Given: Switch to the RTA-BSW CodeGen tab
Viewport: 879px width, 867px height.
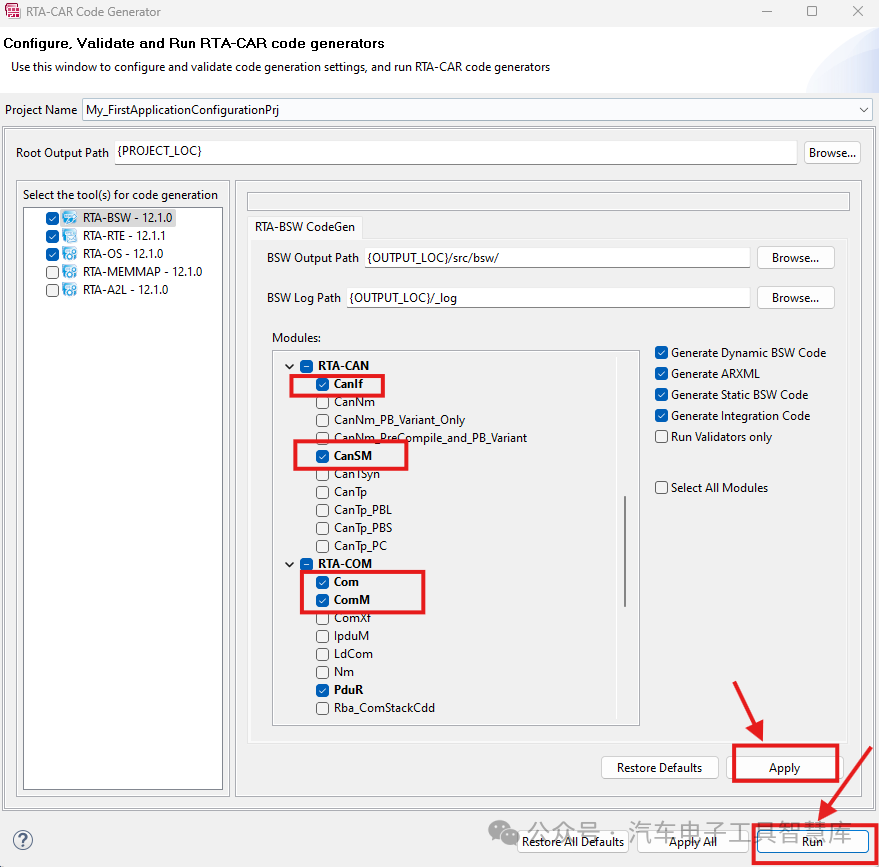Looking at the screenshot, I should (x=305, y=226).
